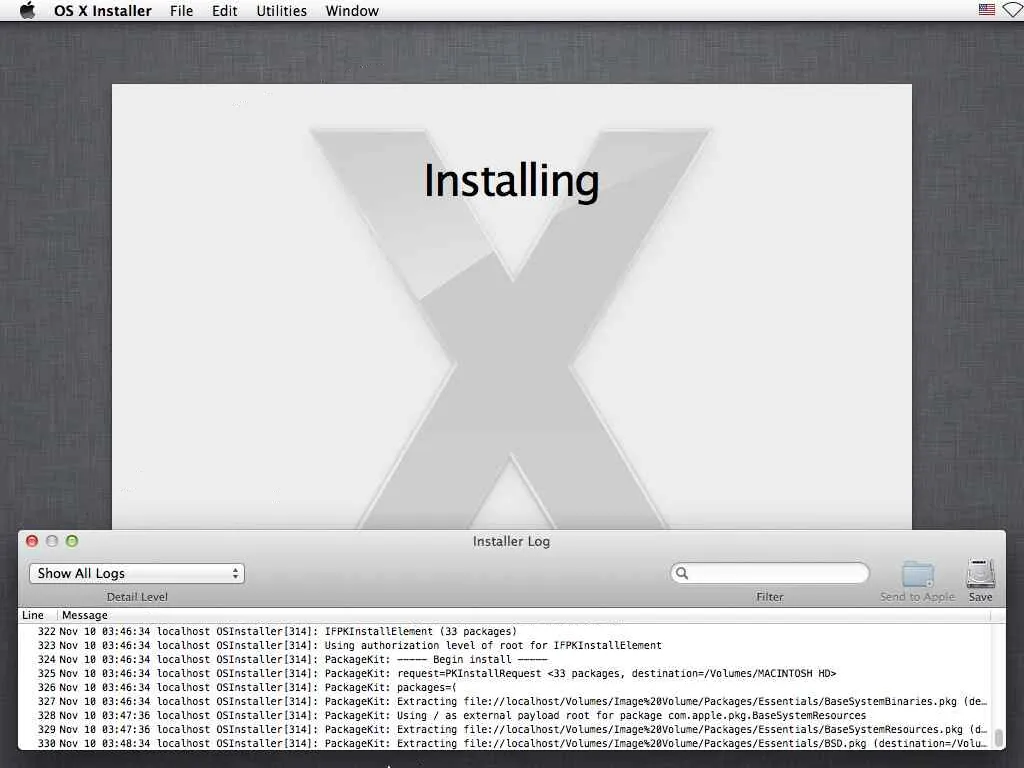Click the Wi-Fi status icon in menu bar
The image size is (1024, 768).
pos(1014,10)
